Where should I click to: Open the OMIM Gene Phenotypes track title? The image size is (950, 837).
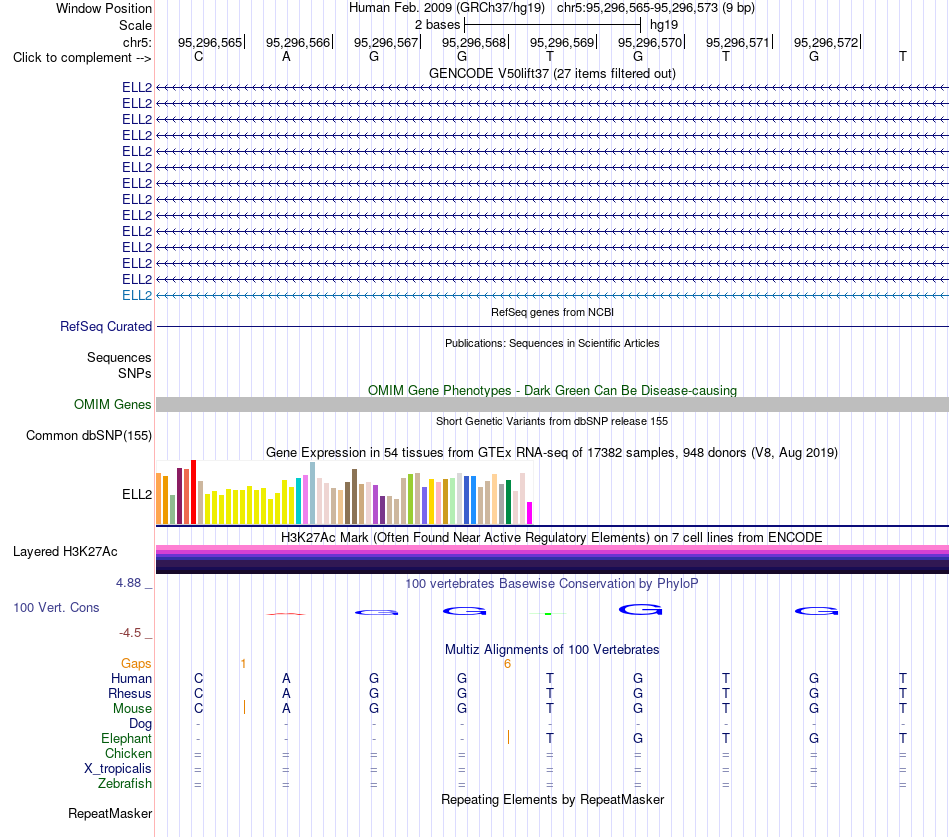[552, 390]
